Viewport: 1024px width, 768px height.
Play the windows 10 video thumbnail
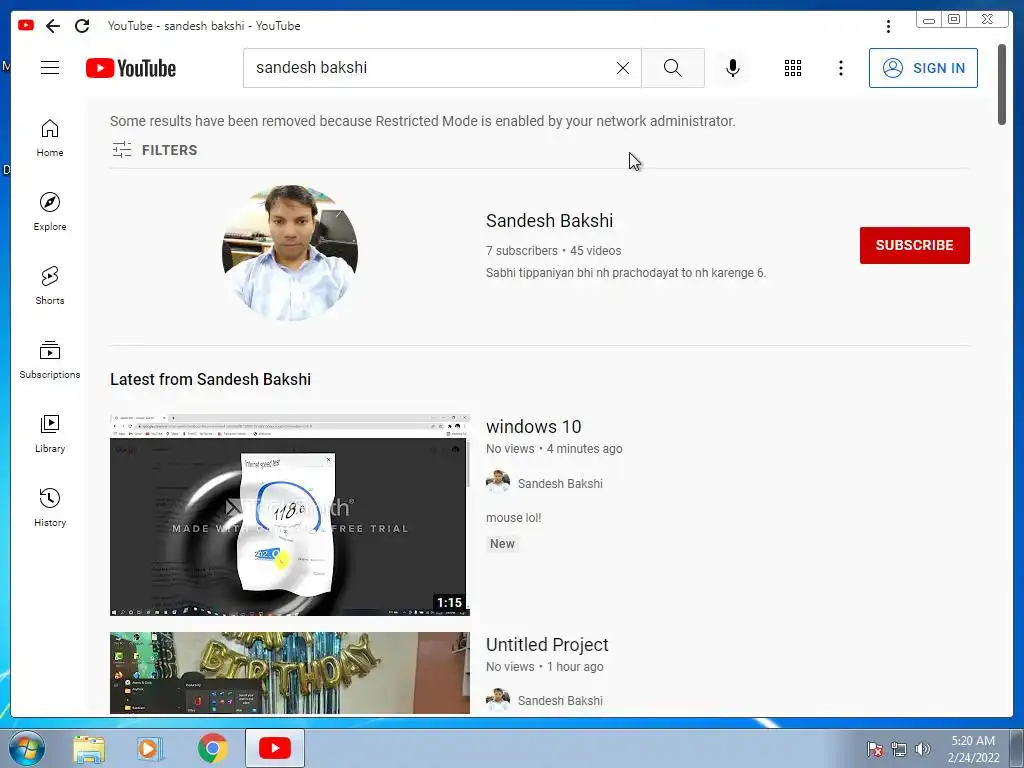click(x=290, y=515)
